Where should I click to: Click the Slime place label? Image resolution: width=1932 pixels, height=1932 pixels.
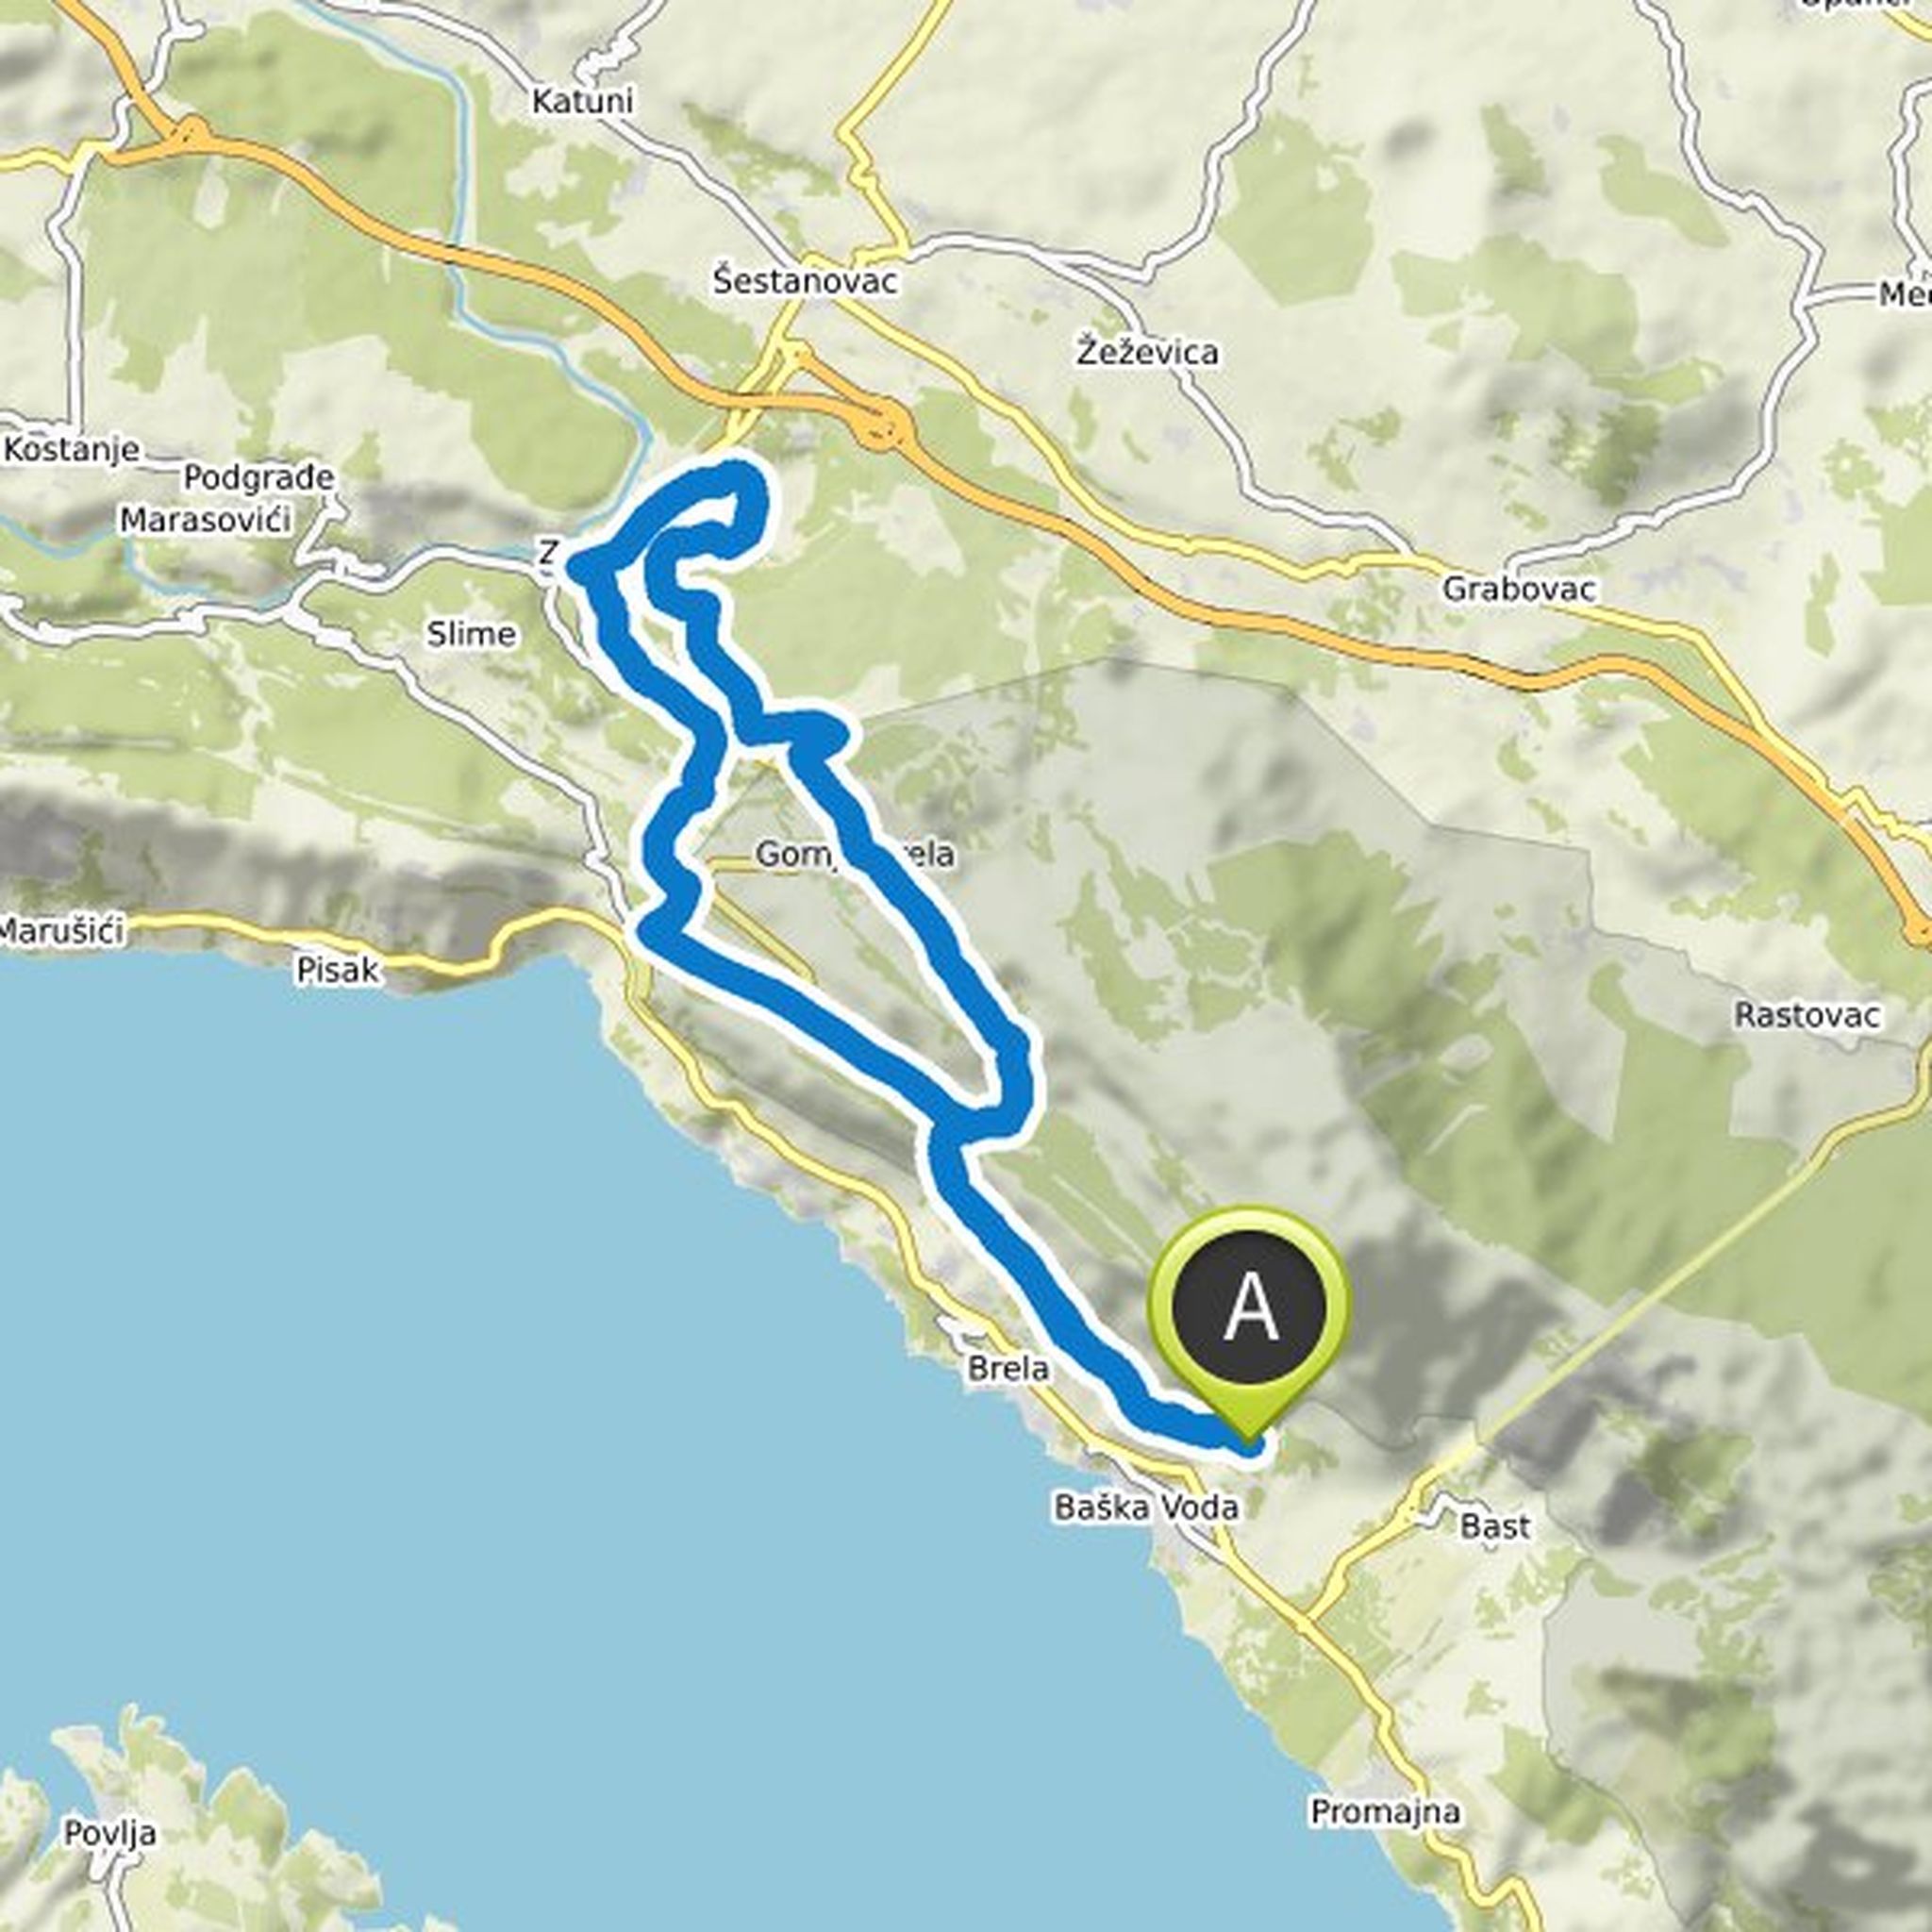pos(471,633)
